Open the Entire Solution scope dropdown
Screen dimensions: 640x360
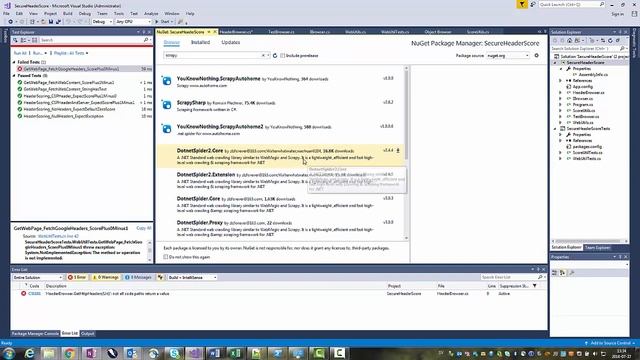(38, 277)
